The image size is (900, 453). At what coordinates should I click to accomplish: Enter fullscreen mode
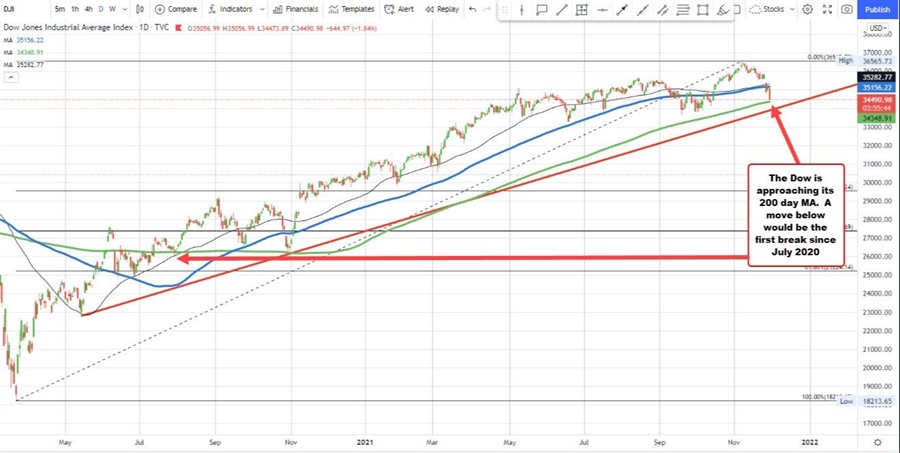[827, 9]
